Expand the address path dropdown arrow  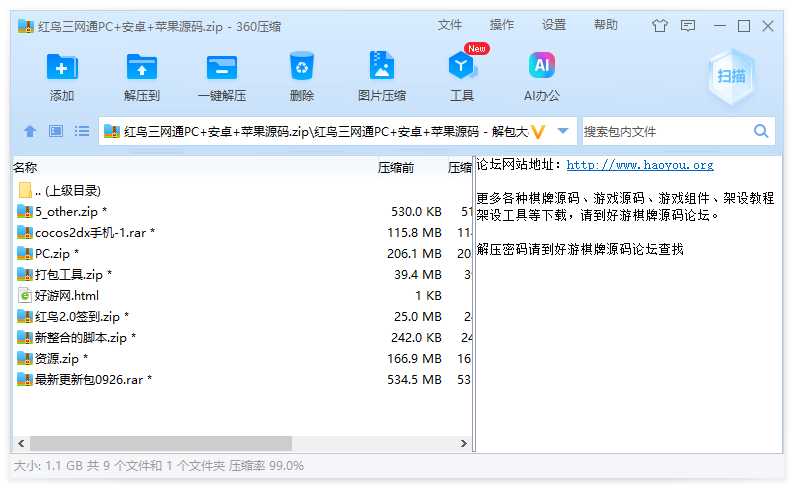563,132
